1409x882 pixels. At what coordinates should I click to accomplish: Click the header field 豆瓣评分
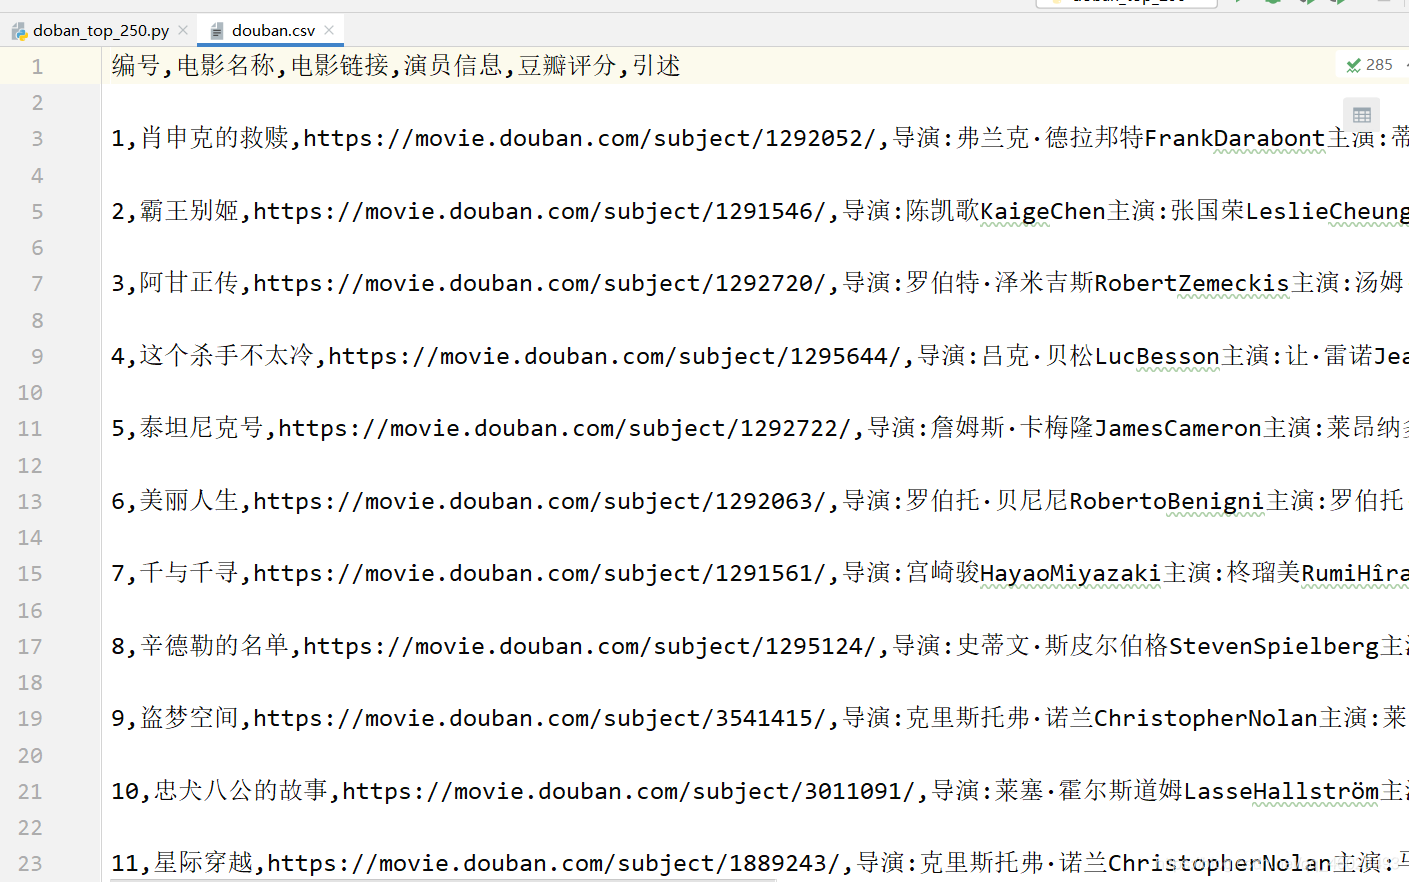click(567, 66)
